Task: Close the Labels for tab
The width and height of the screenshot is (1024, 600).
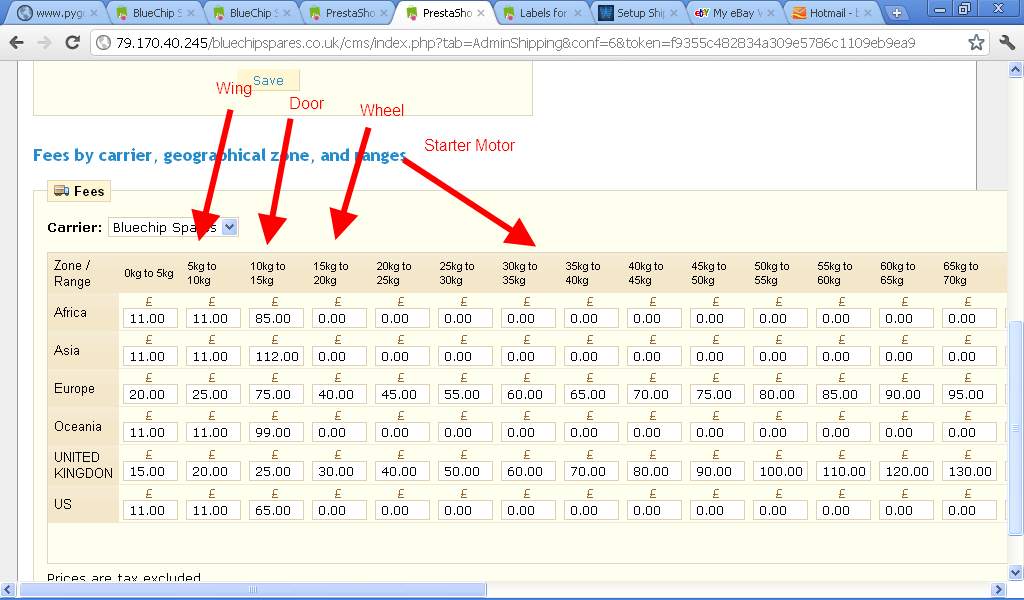Action: coord(577,13)
